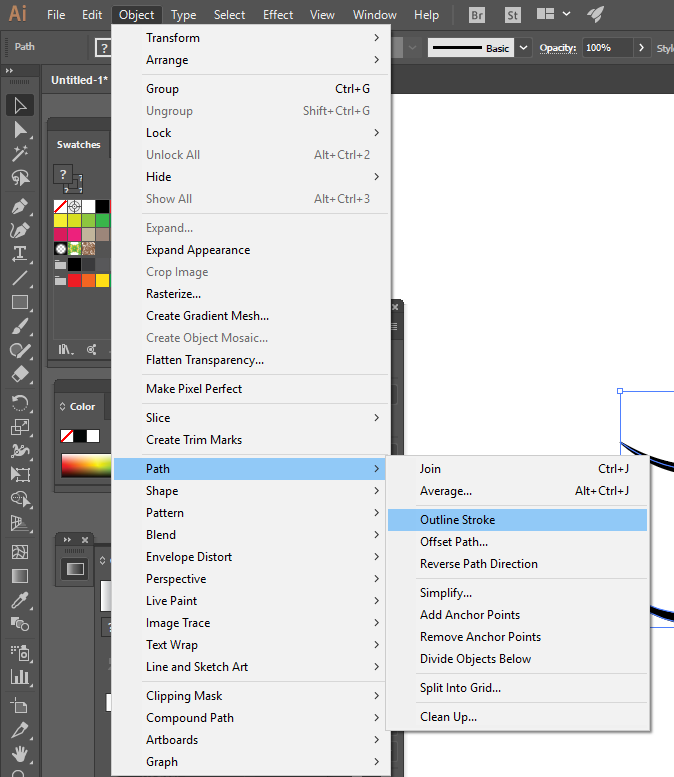Click the yellow swatch in Swatches panel
674x777 pixels.
60,221
